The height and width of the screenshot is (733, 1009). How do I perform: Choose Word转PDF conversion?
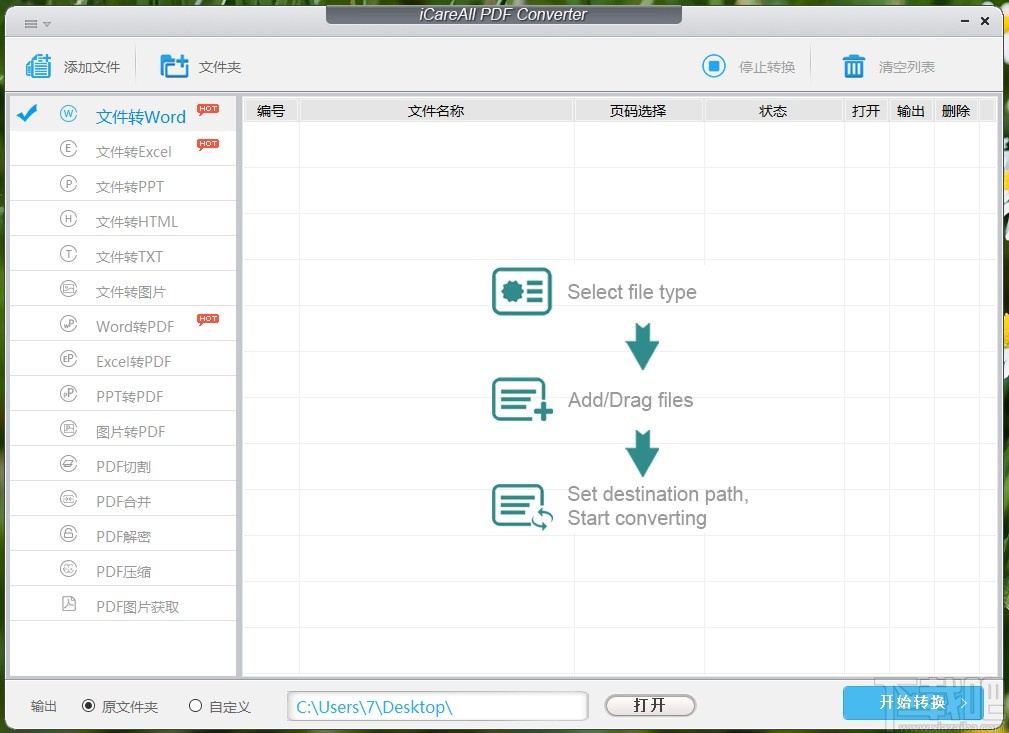(x=123, y=324)
